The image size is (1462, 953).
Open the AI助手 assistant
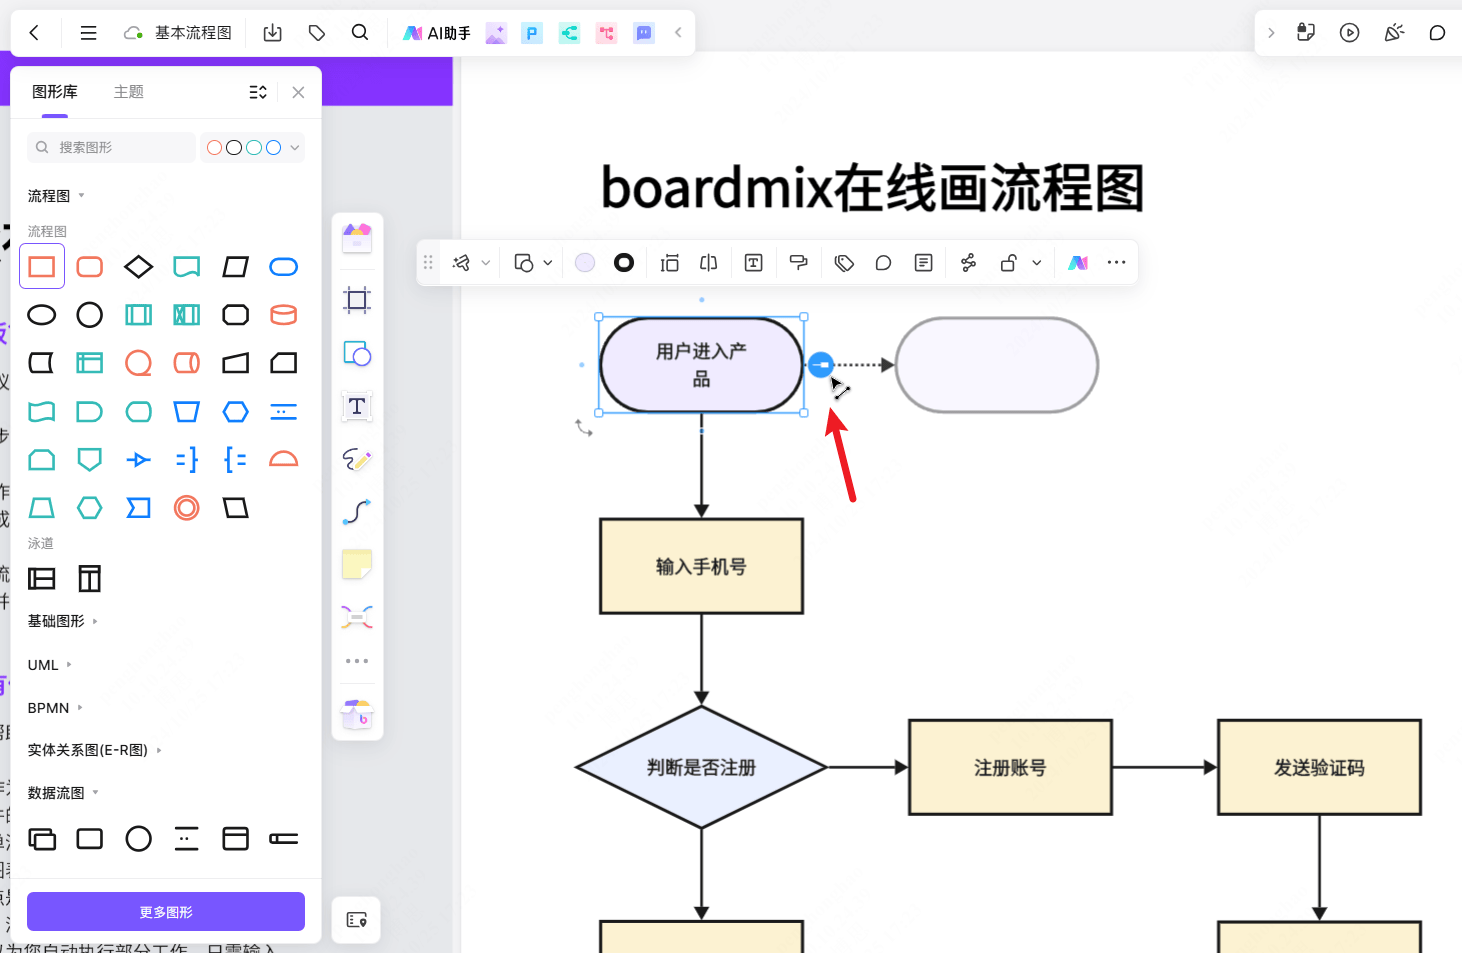click(437, 33)
